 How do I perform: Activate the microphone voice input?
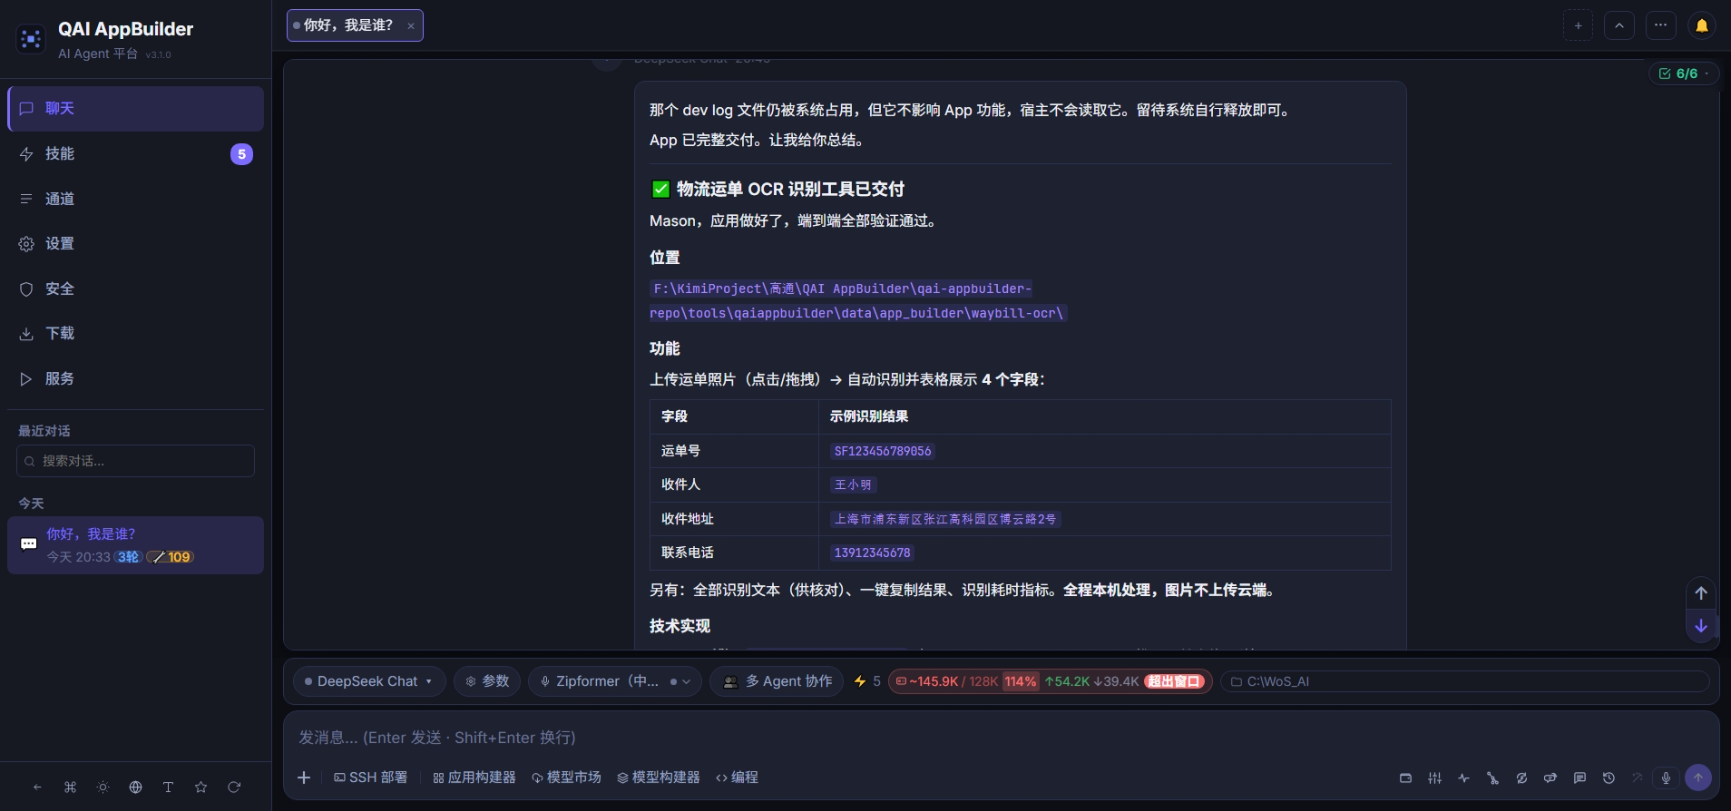pyautogui.click(x=1666, y=777)
